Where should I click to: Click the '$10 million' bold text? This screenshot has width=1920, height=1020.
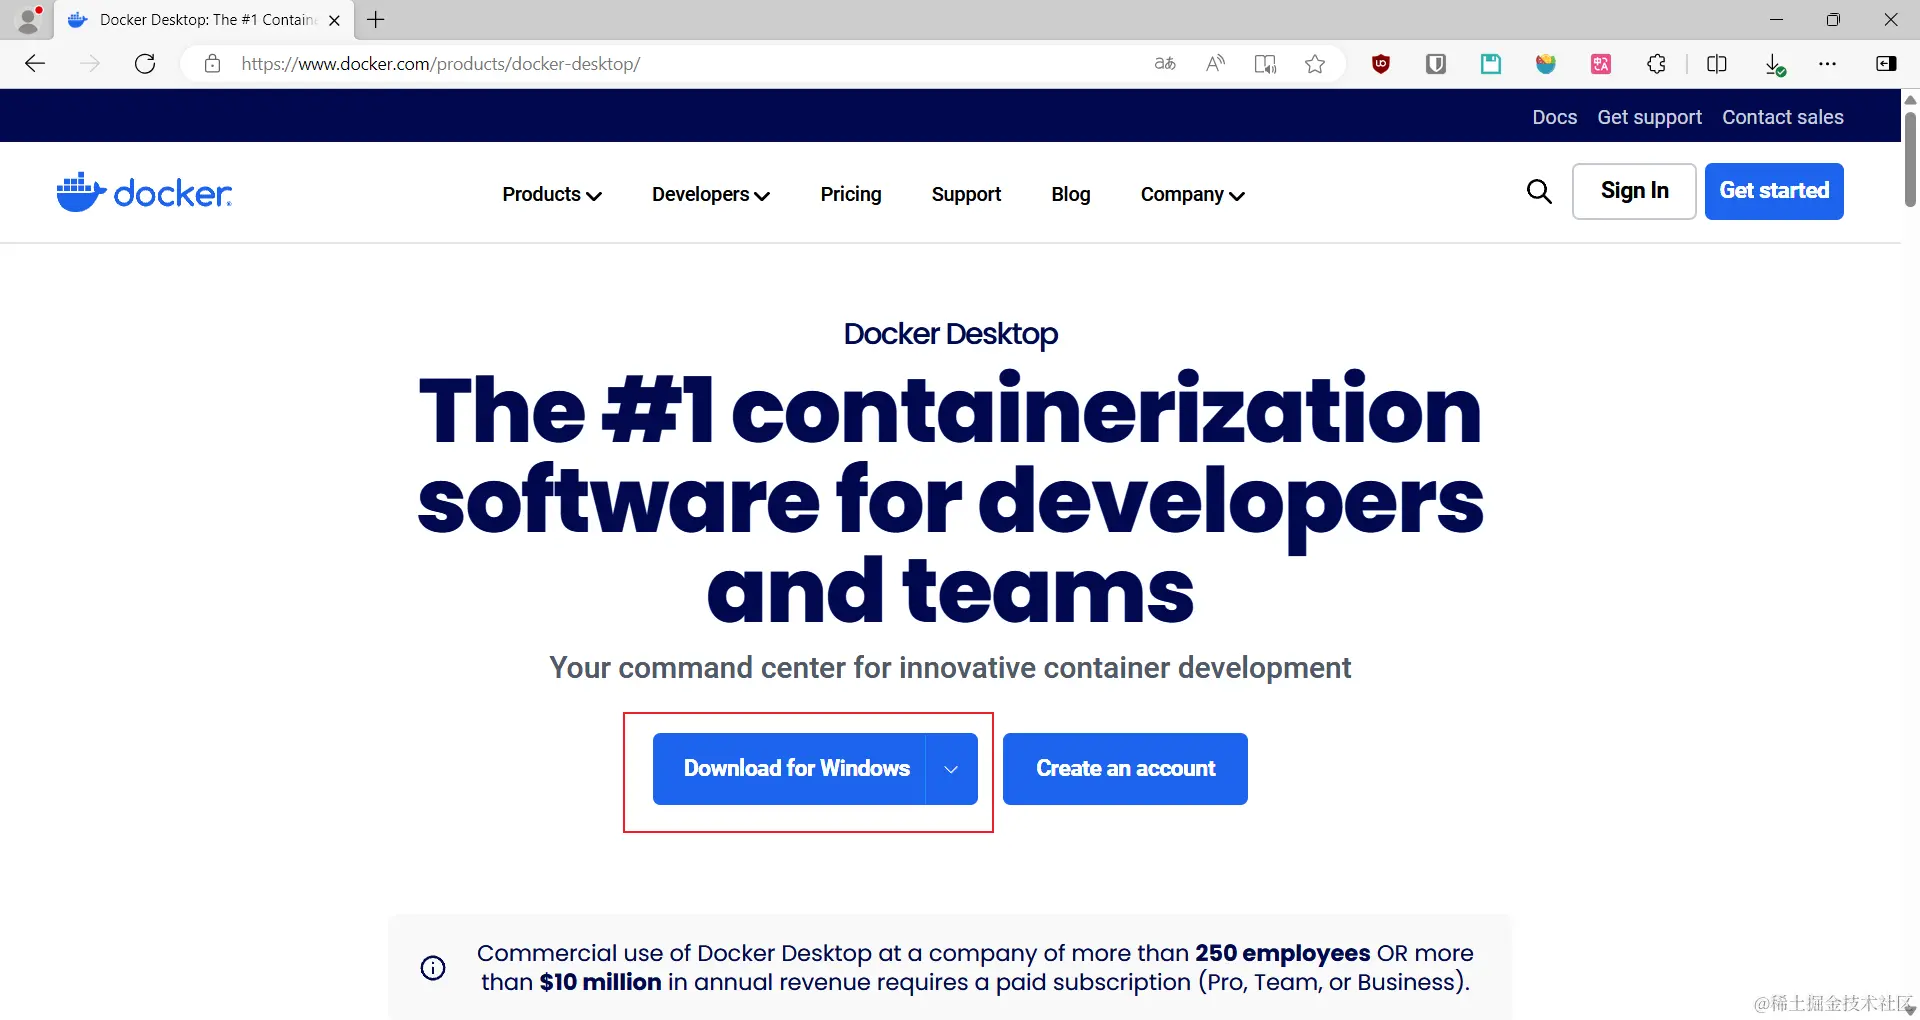(x=601, y=982)
